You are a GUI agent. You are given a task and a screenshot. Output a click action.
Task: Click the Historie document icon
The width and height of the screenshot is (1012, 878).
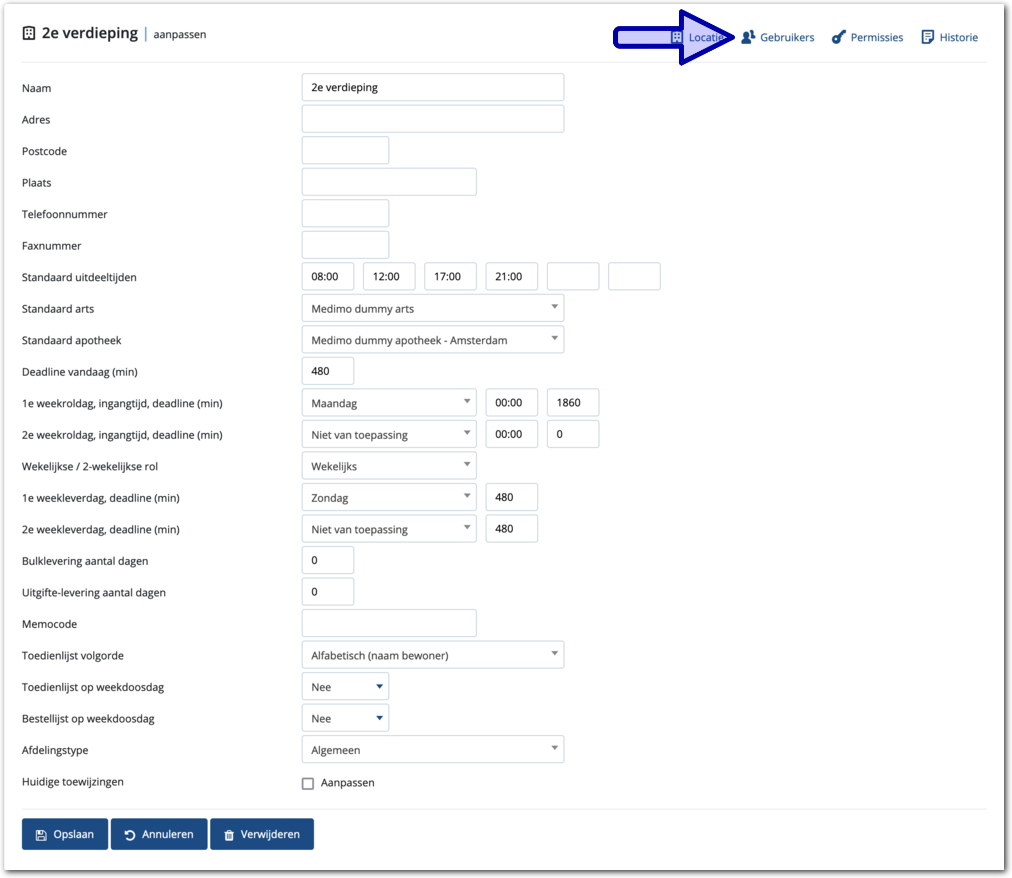coord(928,37)
